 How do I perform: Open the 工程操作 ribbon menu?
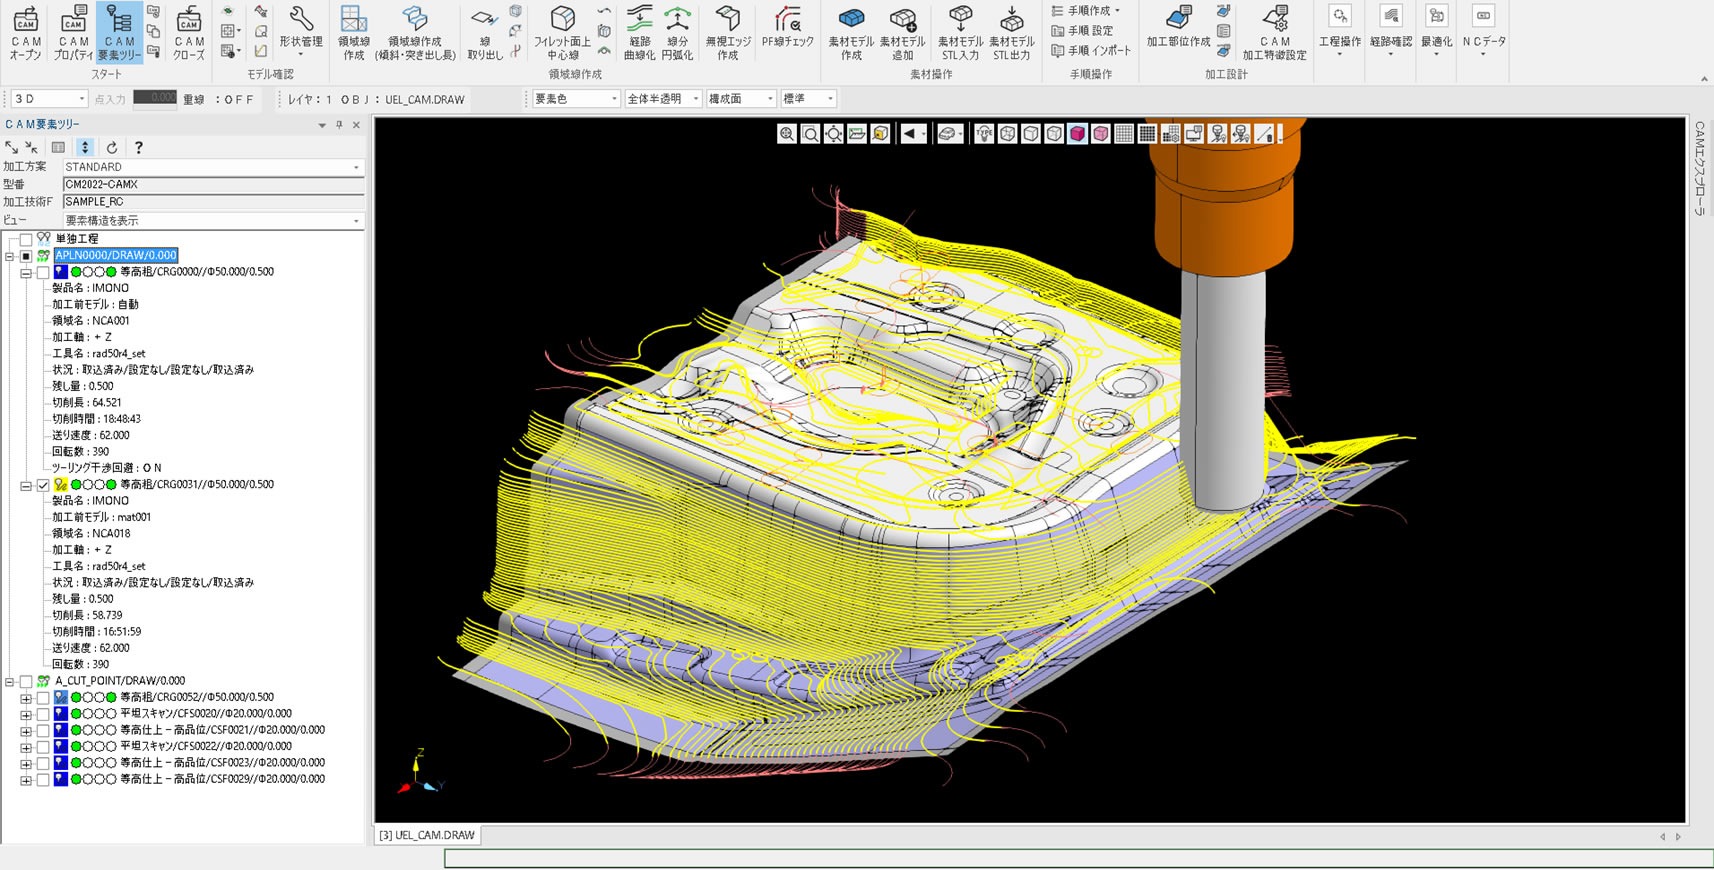[1339, 32]
